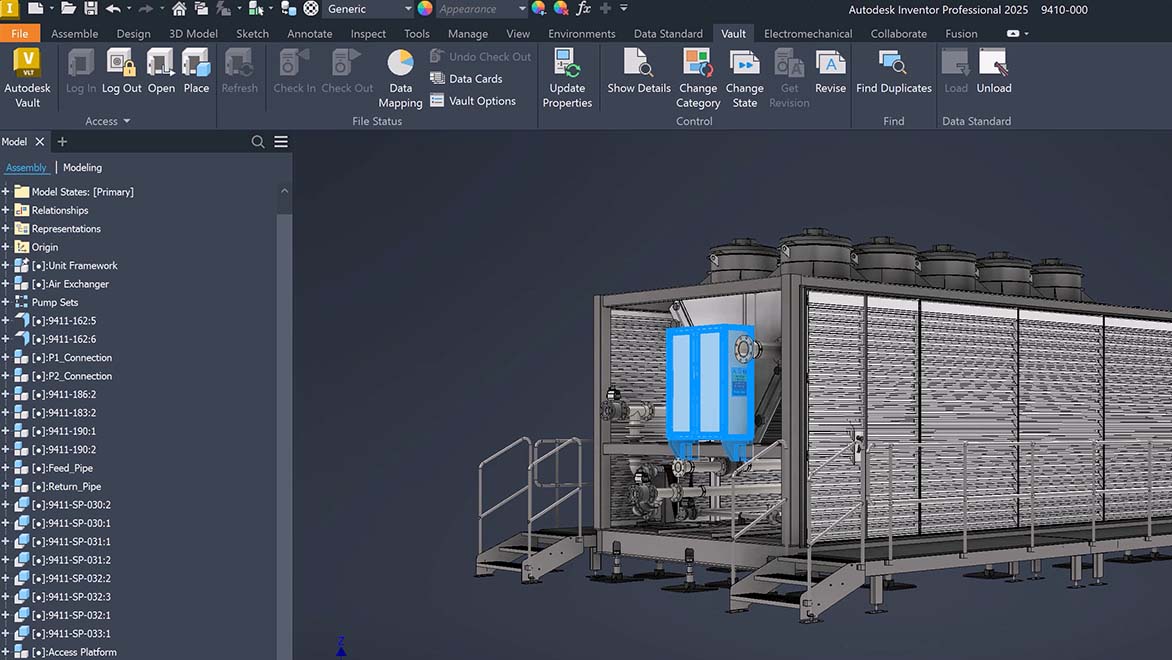
Task: Open the Autodesk Vault panel
Action: tap(27, 75)
